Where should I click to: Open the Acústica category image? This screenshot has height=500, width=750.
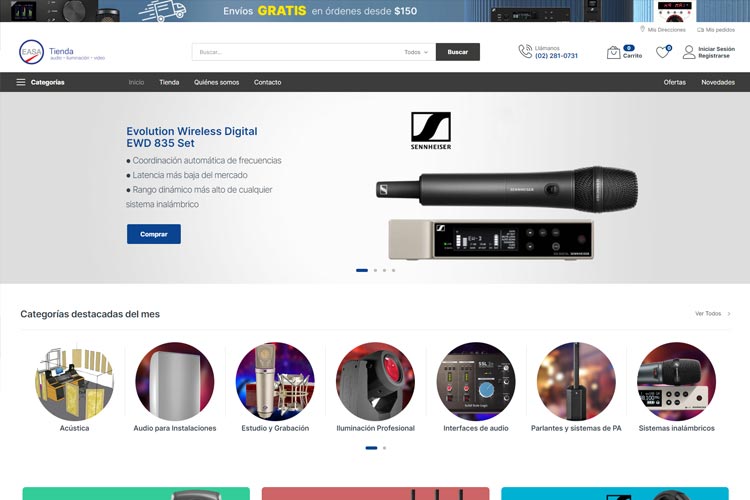click(75, 381)
